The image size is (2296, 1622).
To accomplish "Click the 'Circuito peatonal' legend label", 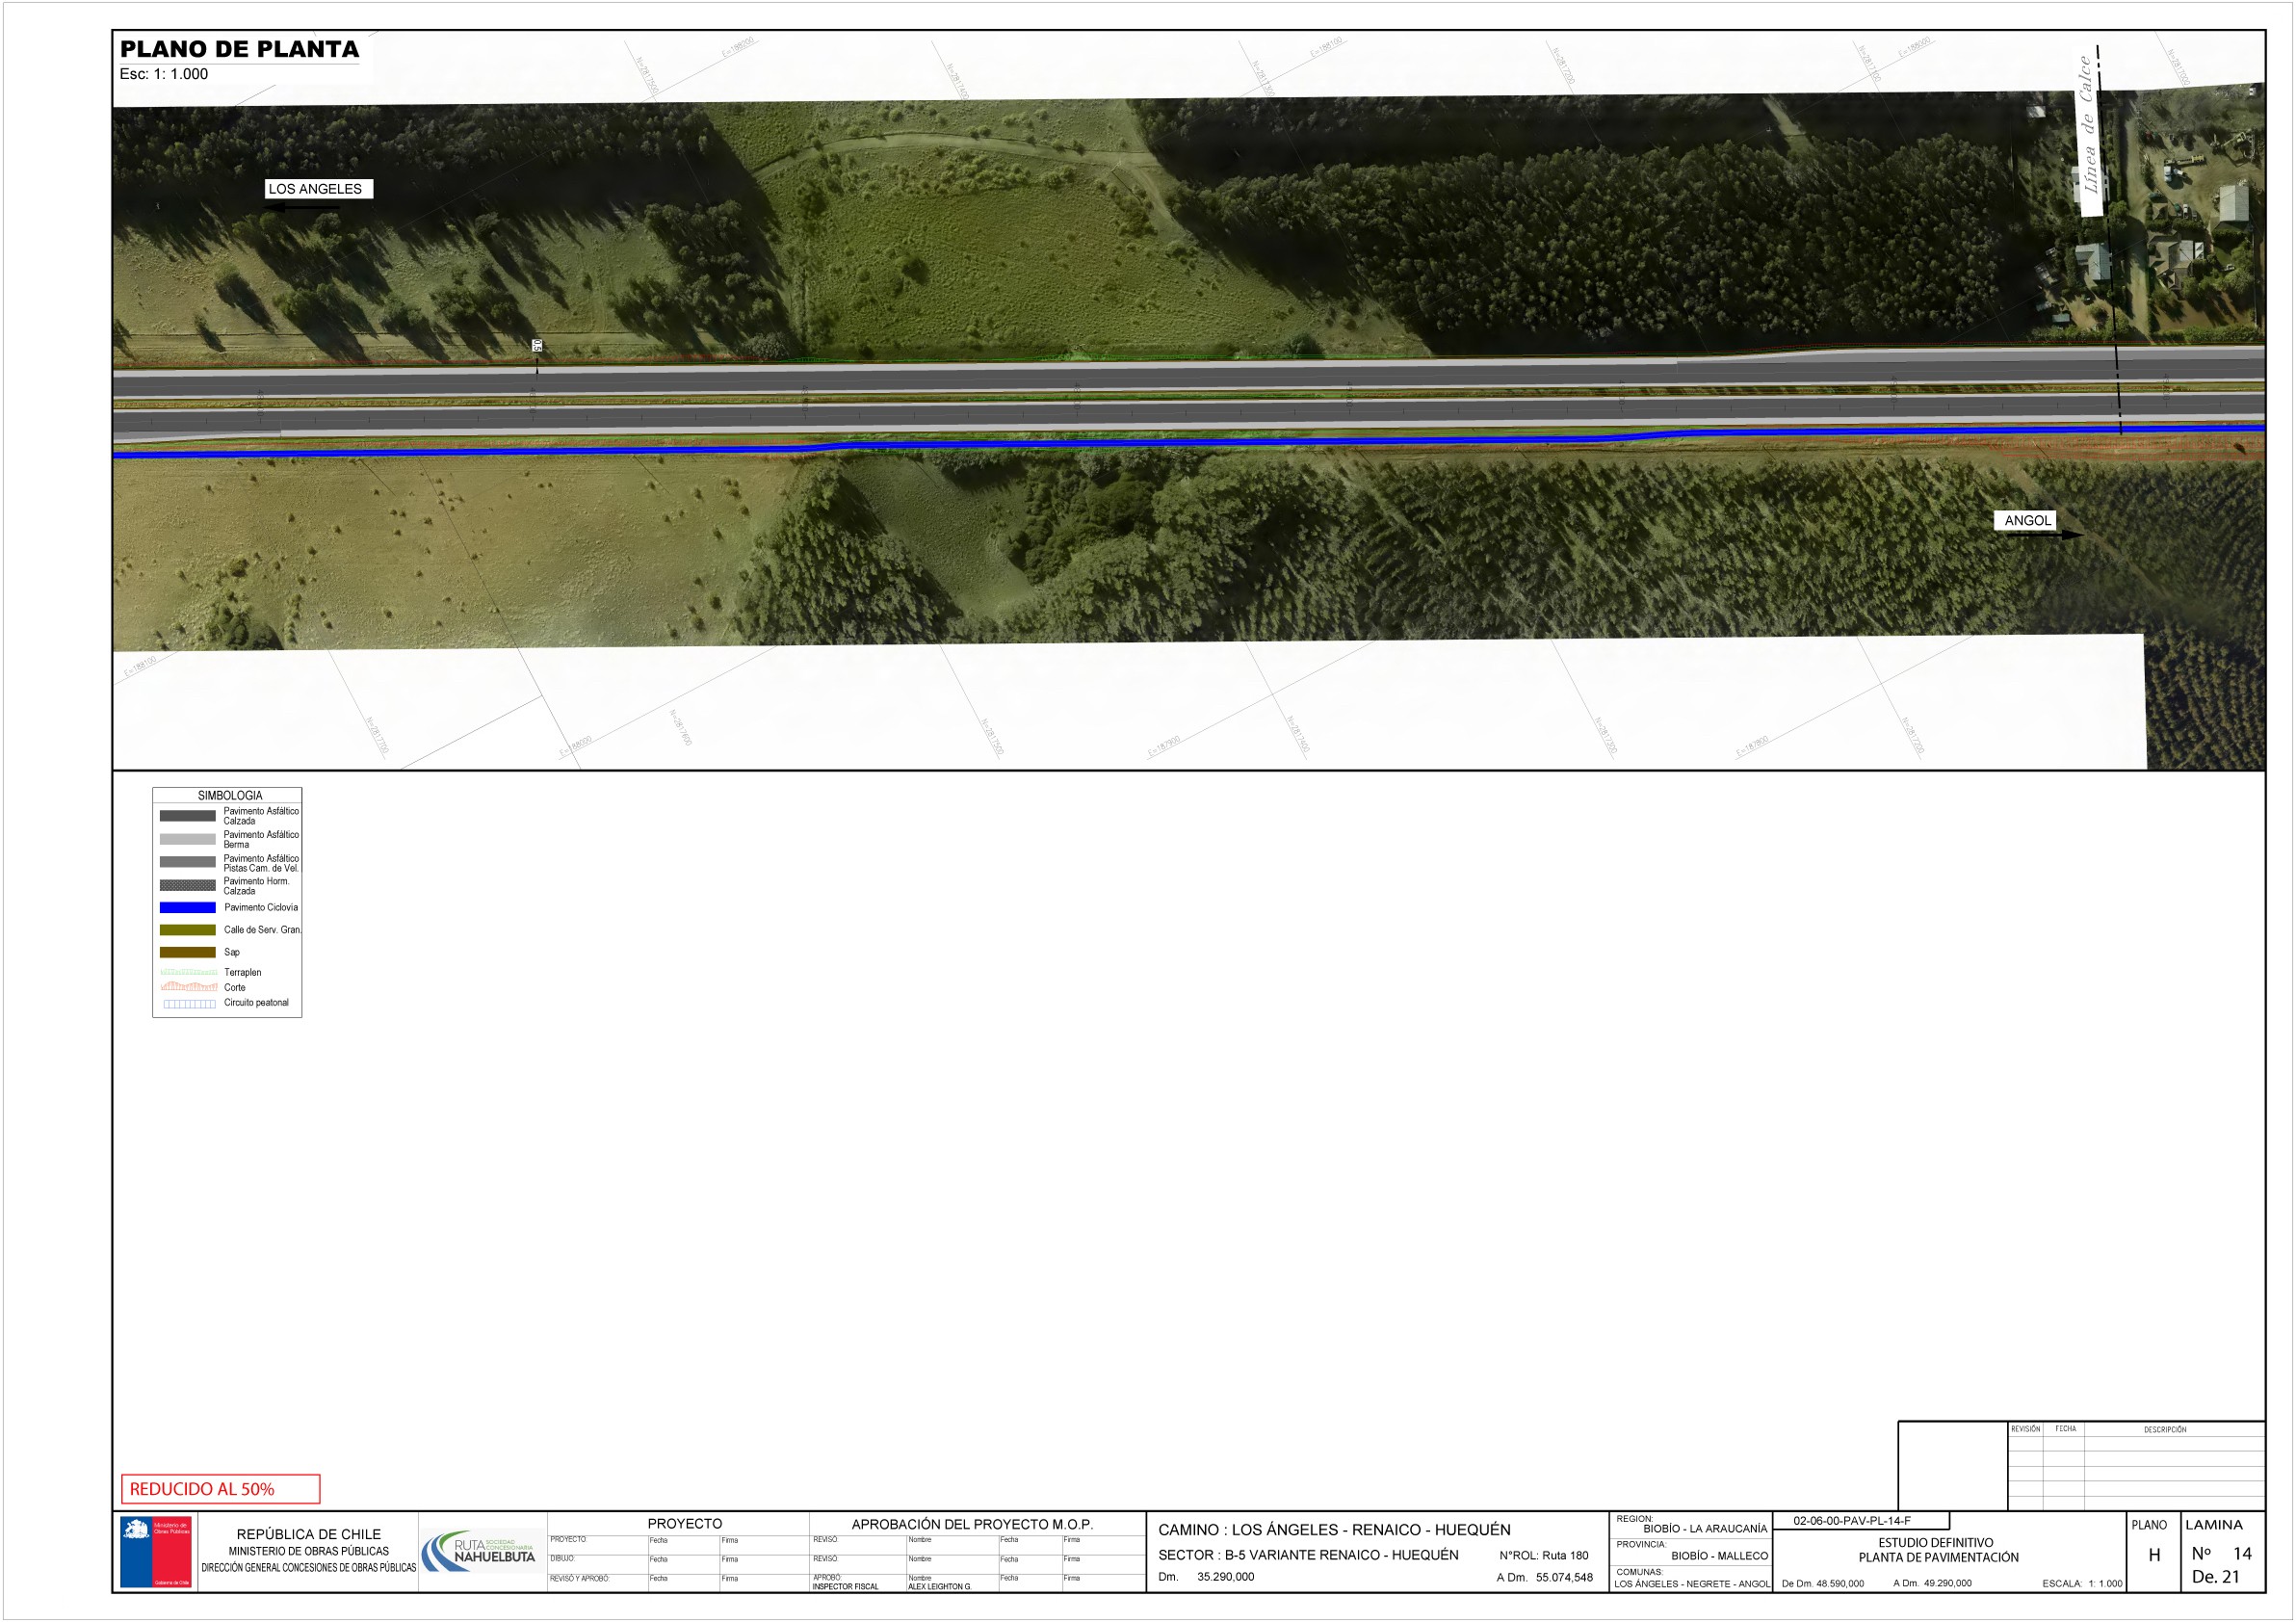I will point(256,1003).
